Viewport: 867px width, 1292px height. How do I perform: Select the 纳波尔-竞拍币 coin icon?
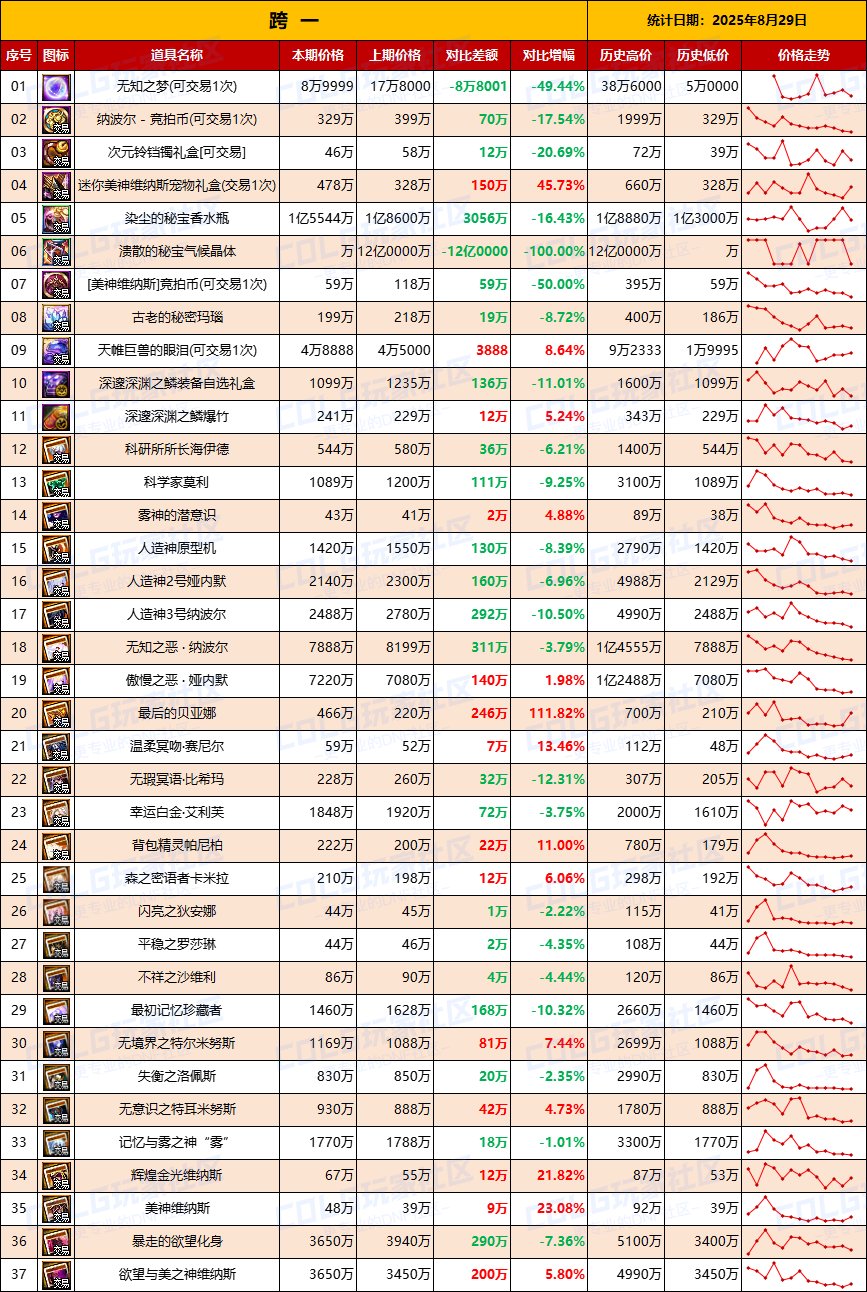coord(54,121)
